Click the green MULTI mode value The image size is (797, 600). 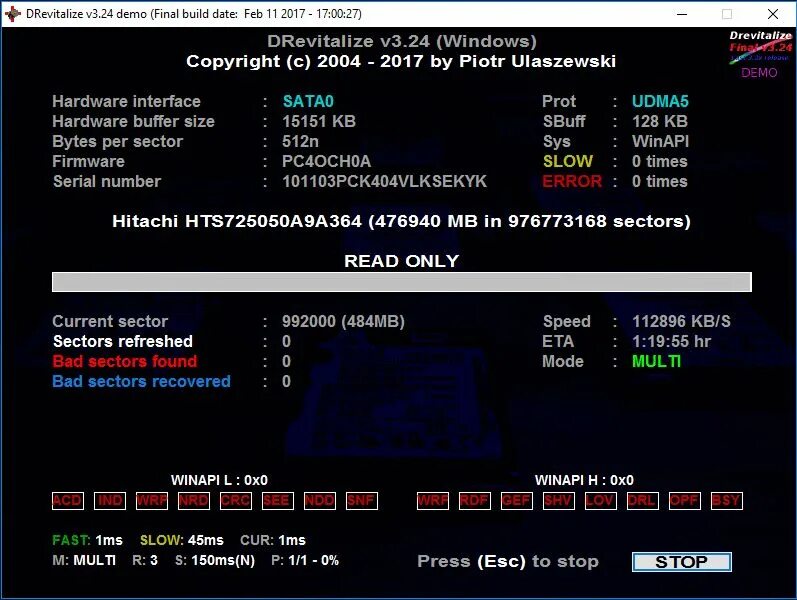[656, 362]
